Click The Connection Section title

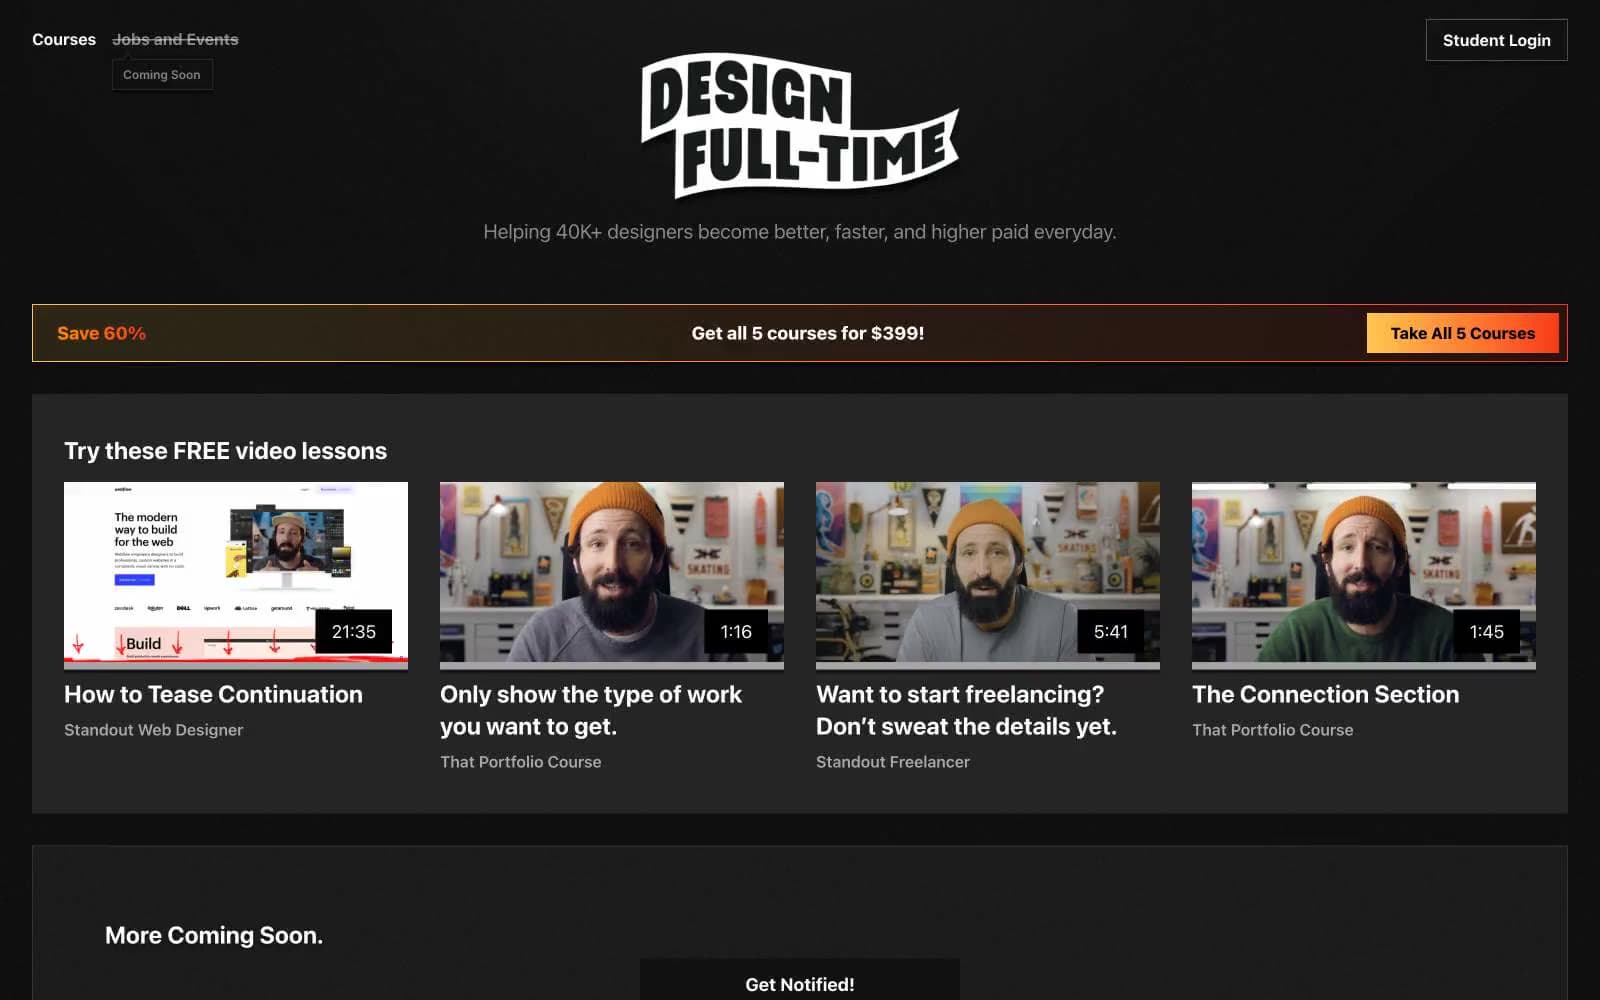tap(1325, 694)
